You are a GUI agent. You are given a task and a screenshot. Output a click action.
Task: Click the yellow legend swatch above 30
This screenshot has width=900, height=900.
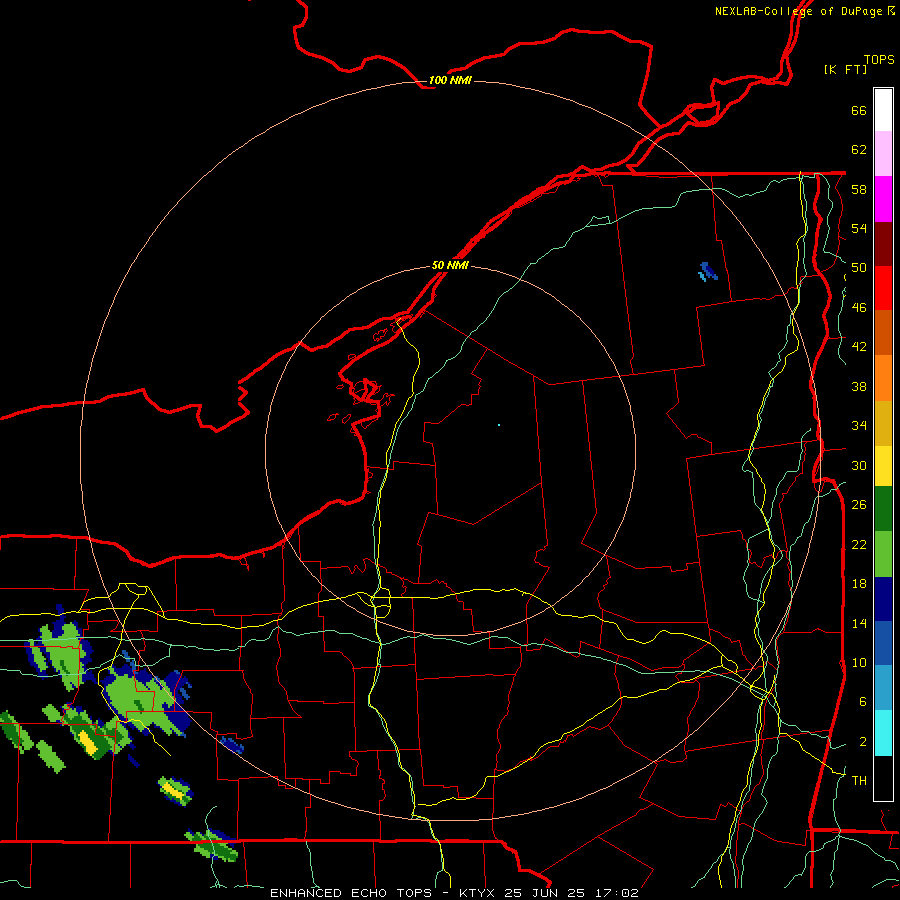tap(883, 466)
